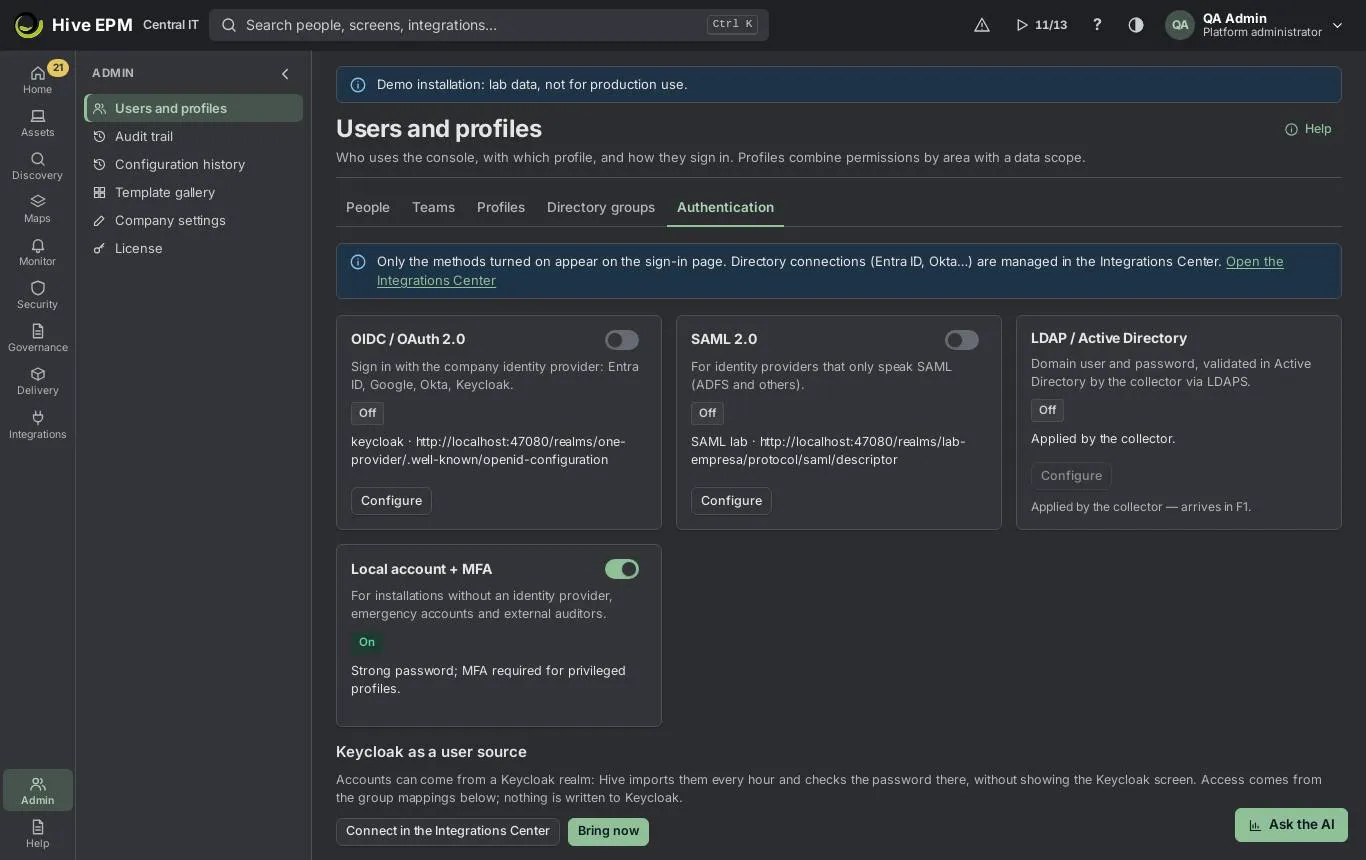Open the Home section in the sidebar
The height and width of the screenshot is (860, 1366).
click(x=37, y=79)
